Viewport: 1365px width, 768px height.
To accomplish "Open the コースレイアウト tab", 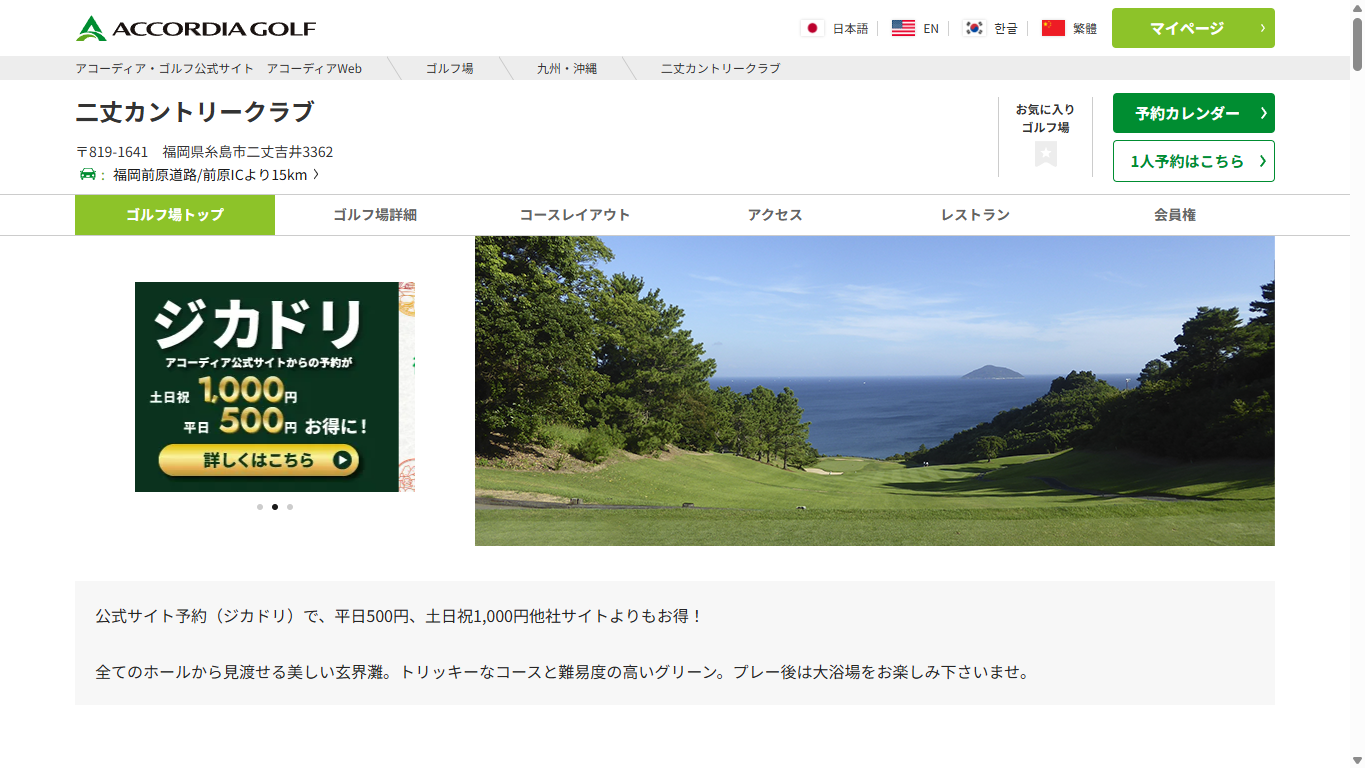I will pyautogui.click(x=575, y=215).
